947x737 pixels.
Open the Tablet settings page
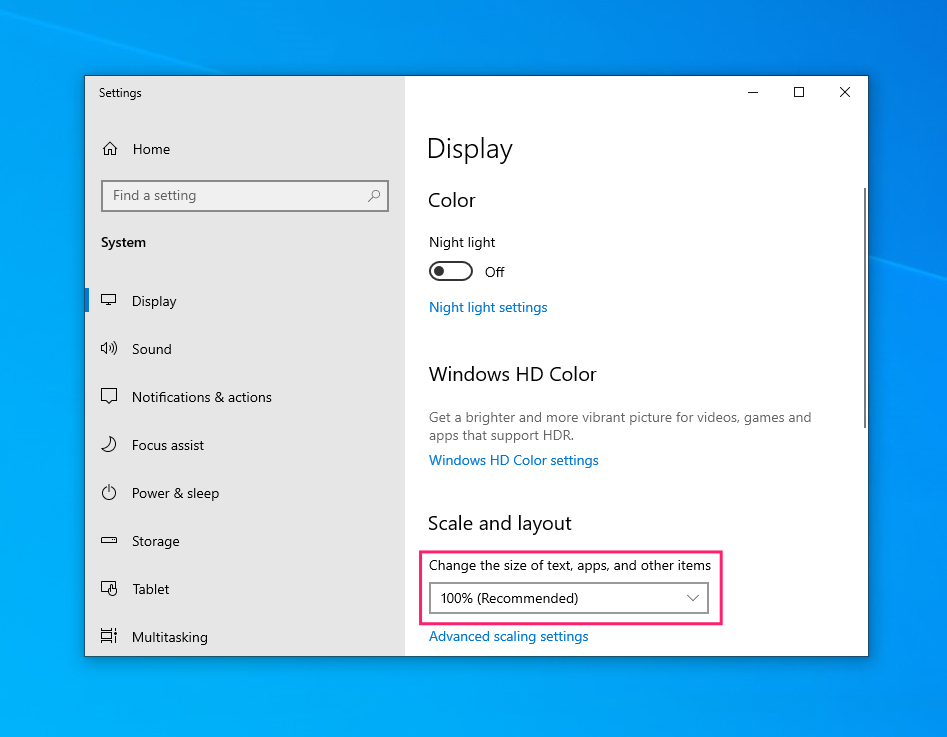pyautogui.click(x=245, y=589)
